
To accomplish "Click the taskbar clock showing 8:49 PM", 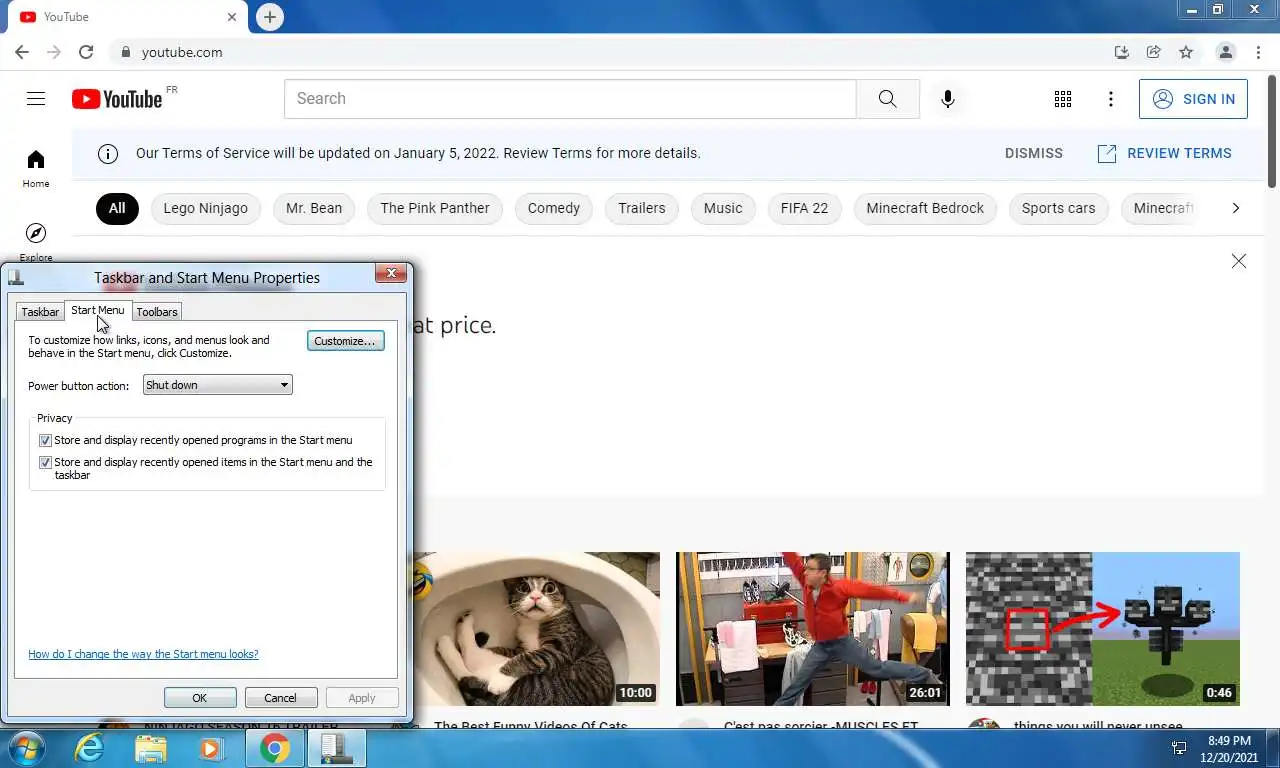I will pos(1230,749).
